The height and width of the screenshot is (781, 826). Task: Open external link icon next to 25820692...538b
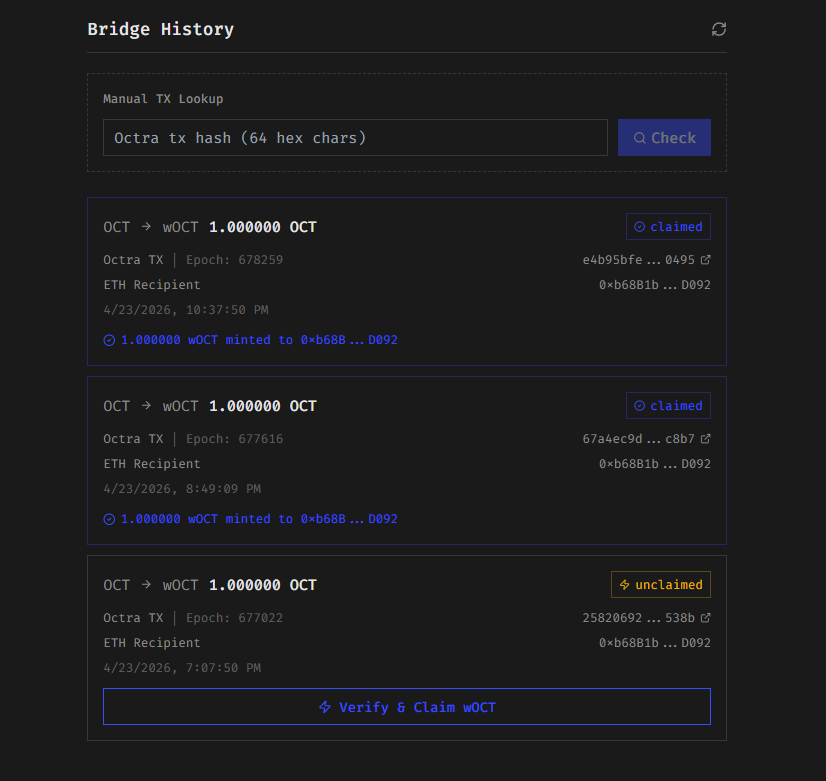[705, 618]
